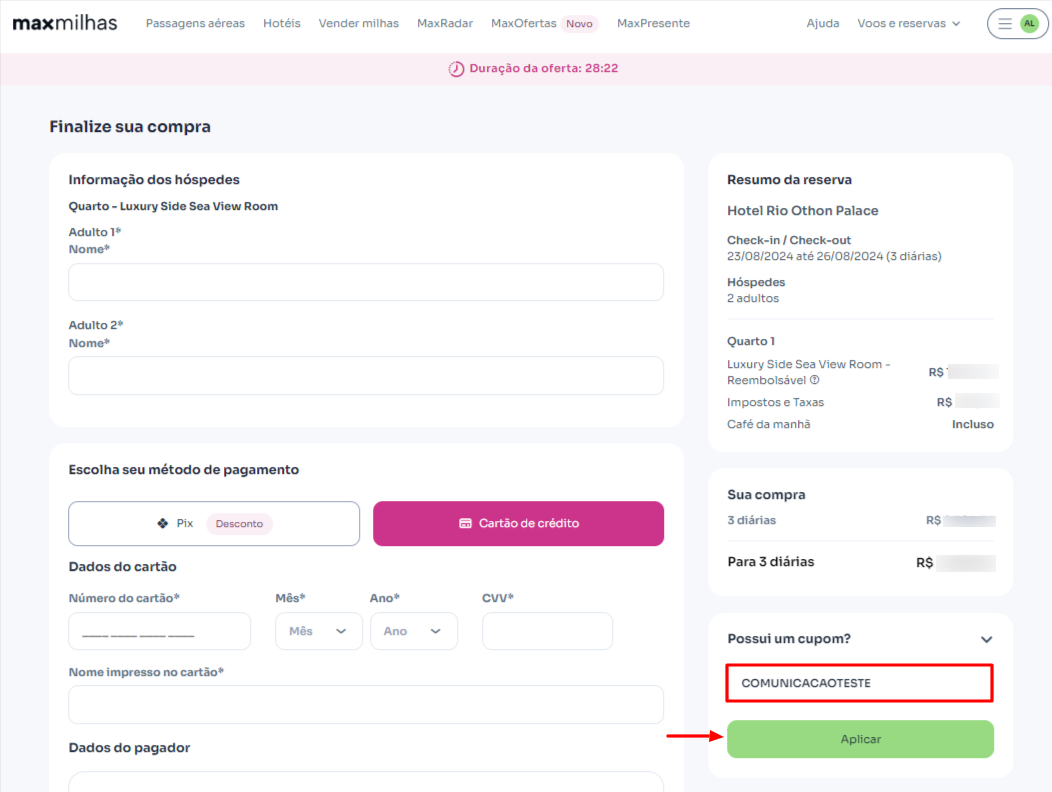The width and height of the screenshot is (1052, 792).
Task: Open MaxPresente
Action: pyautogui.click(x=653, y=23)
